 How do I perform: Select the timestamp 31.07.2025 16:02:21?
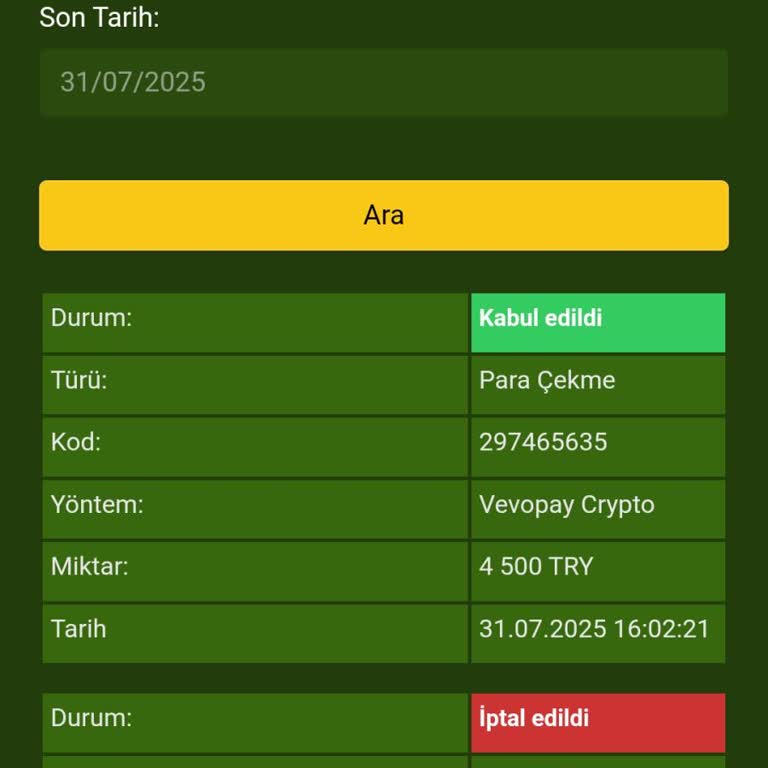click(594, 629)
